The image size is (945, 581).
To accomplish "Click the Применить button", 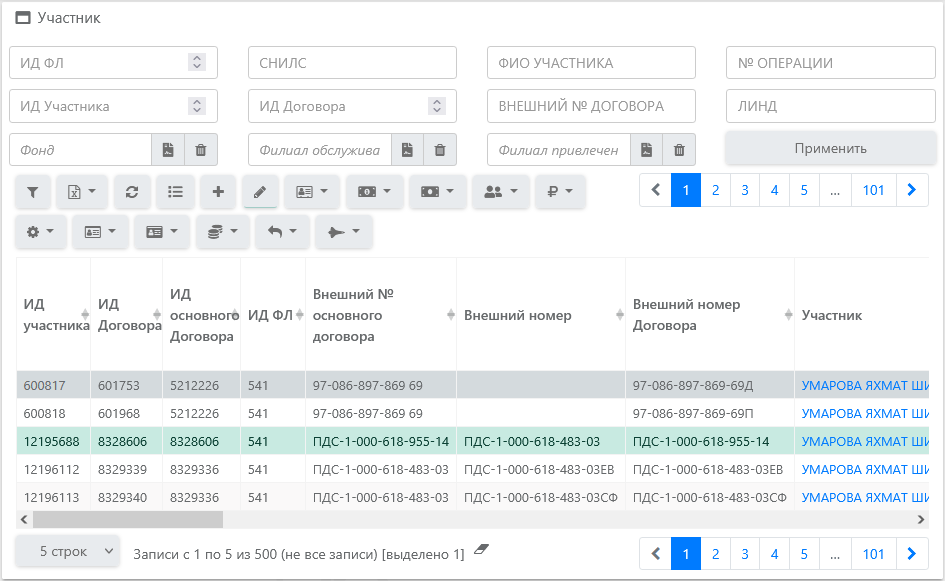I will tap(830, 148).
